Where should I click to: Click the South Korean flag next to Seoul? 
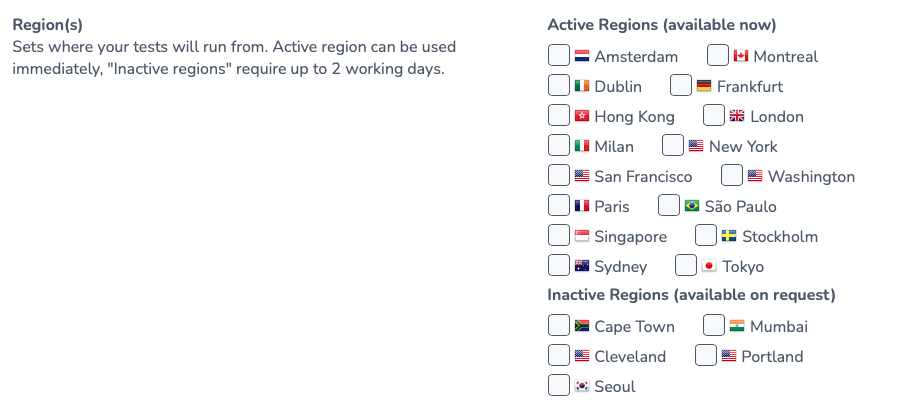(x=581, y=386)
